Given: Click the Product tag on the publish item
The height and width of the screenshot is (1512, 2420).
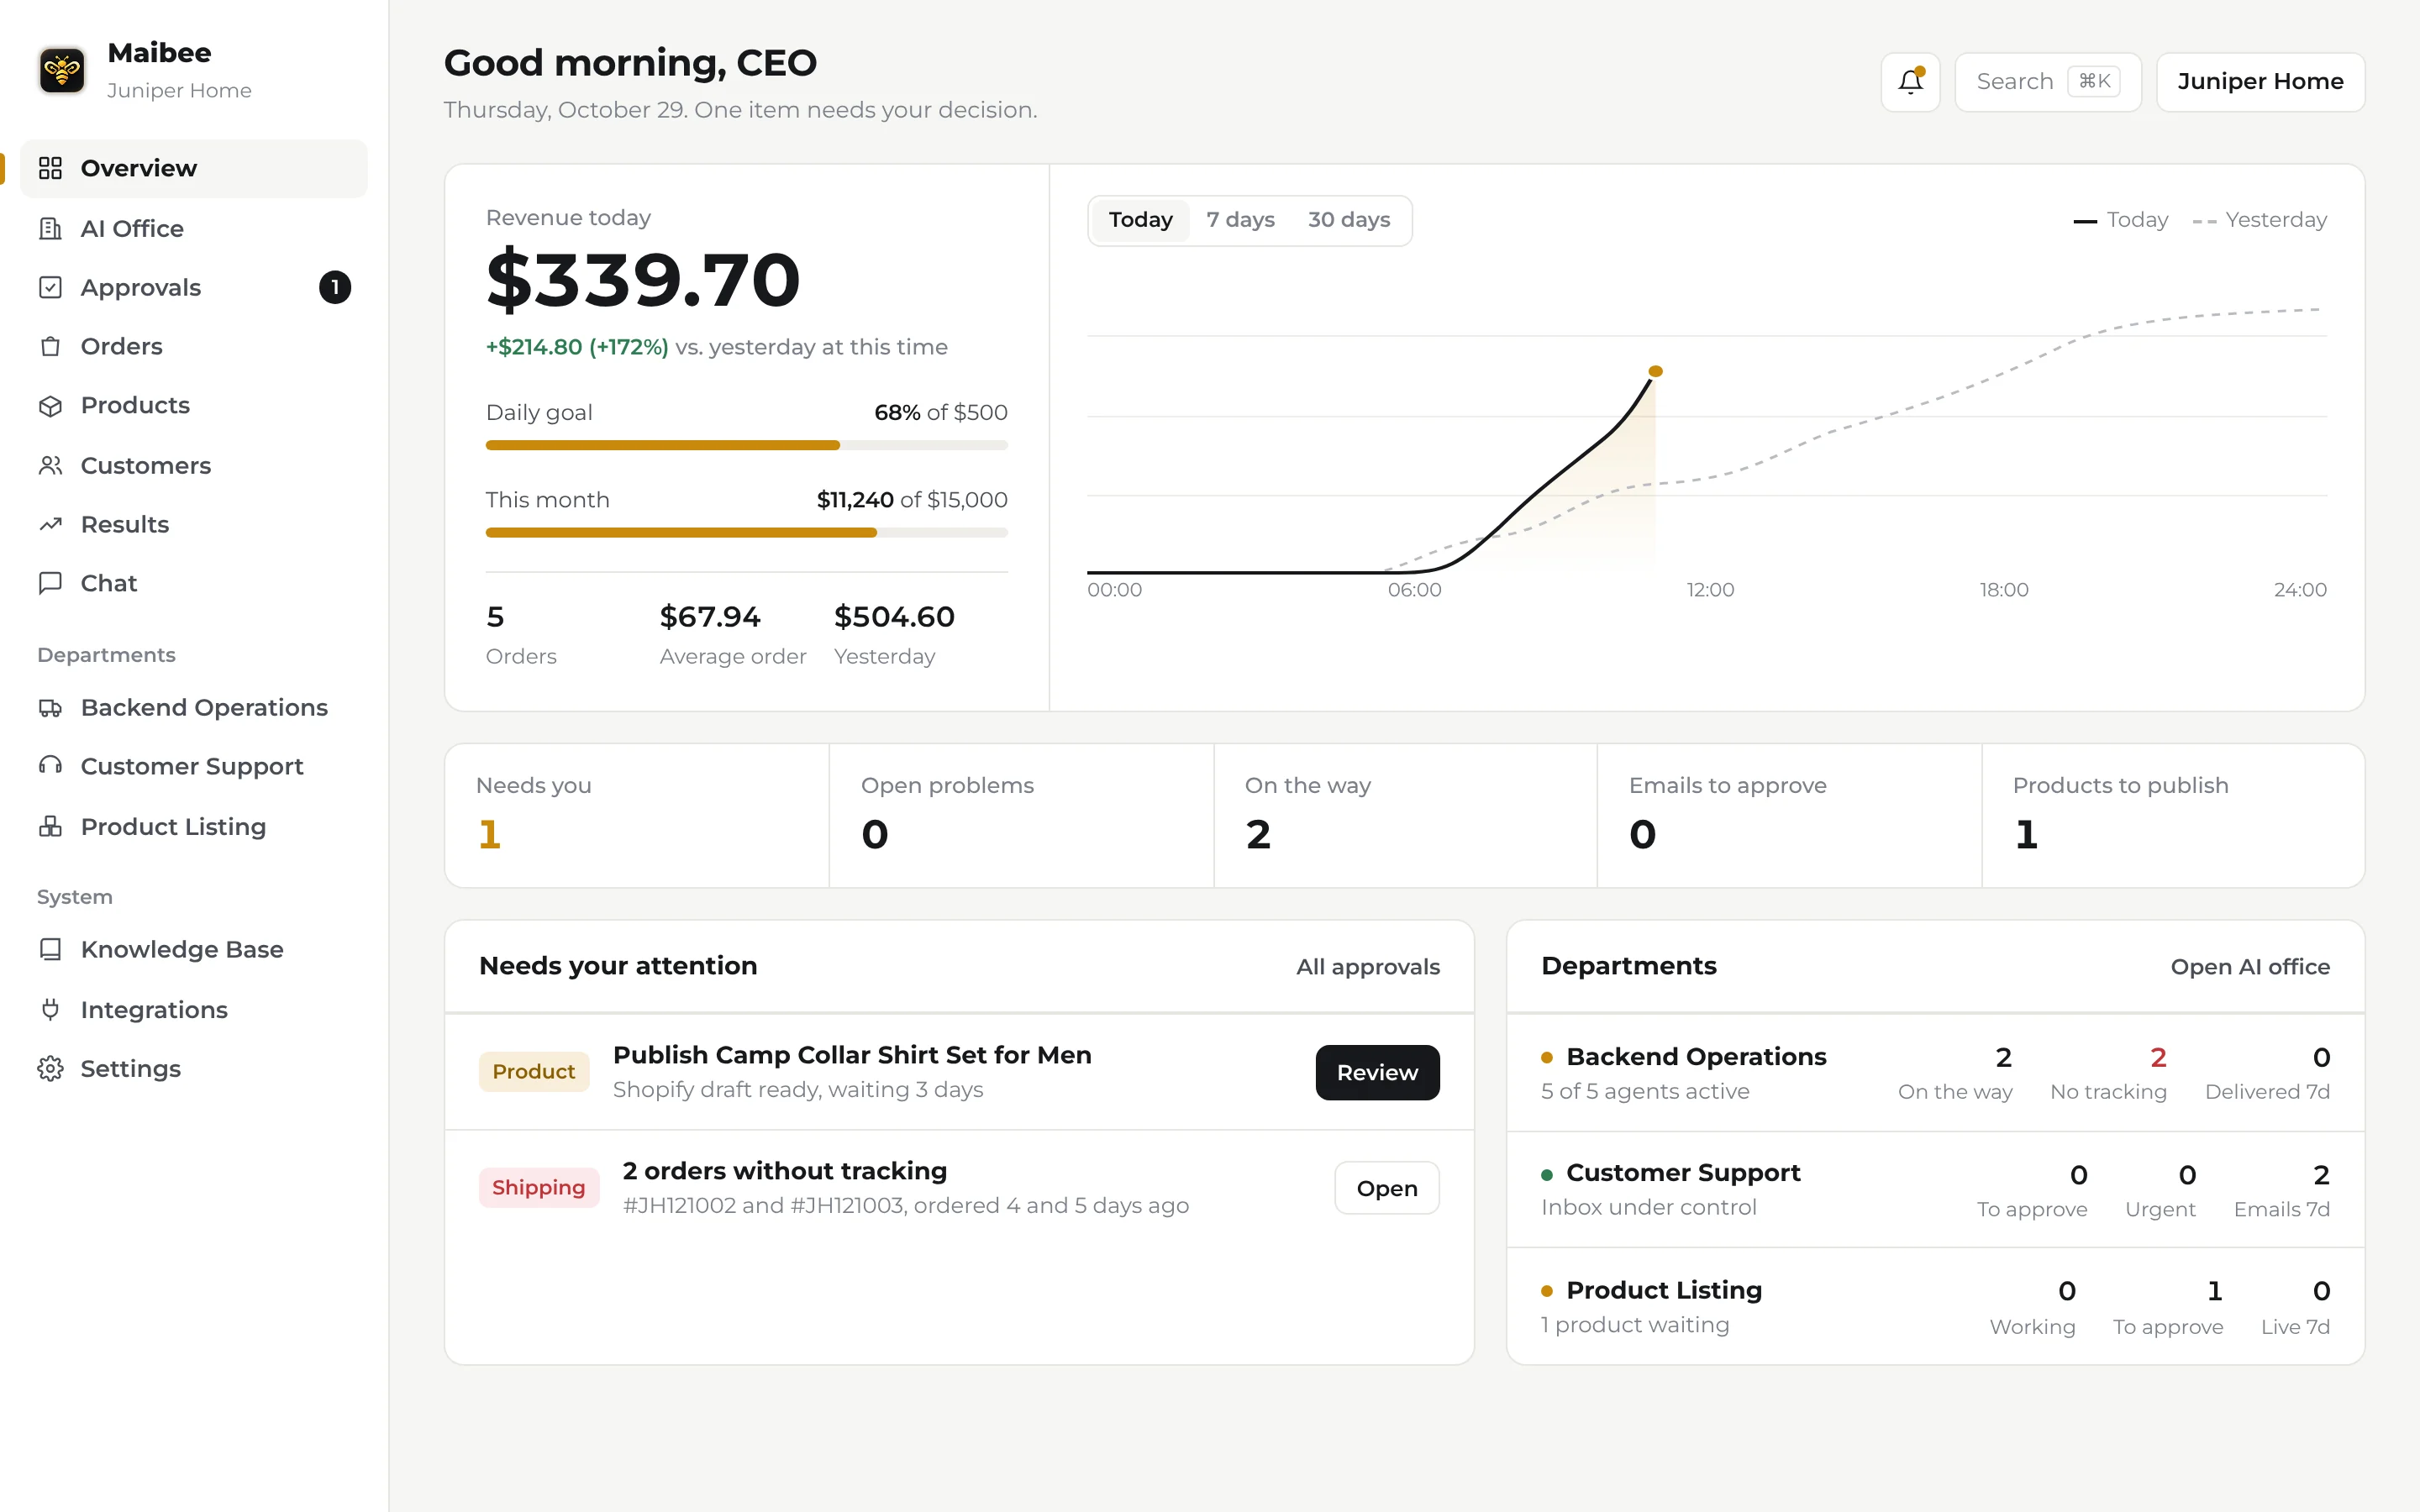Looking at the screenshot, I should click(534, 1072).
